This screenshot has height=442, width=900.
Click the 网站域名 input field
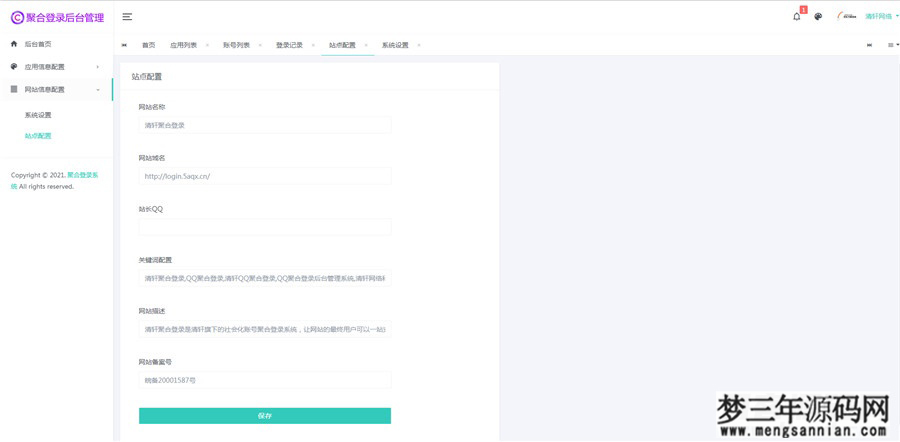[x=265, y=176]
